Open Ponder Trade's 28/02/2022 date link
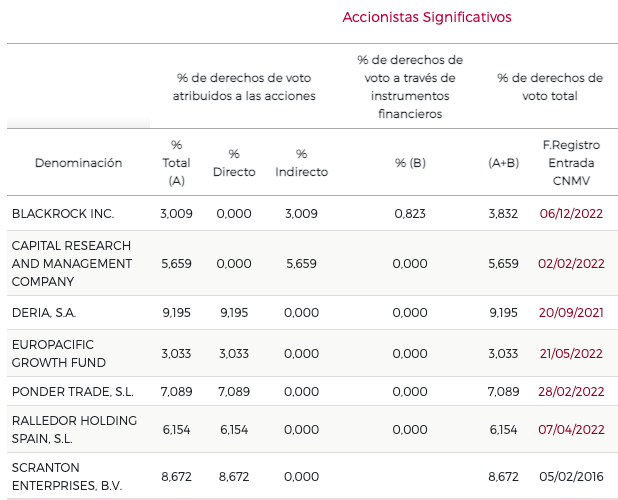618x500 pixels. (x=572, y=390)
